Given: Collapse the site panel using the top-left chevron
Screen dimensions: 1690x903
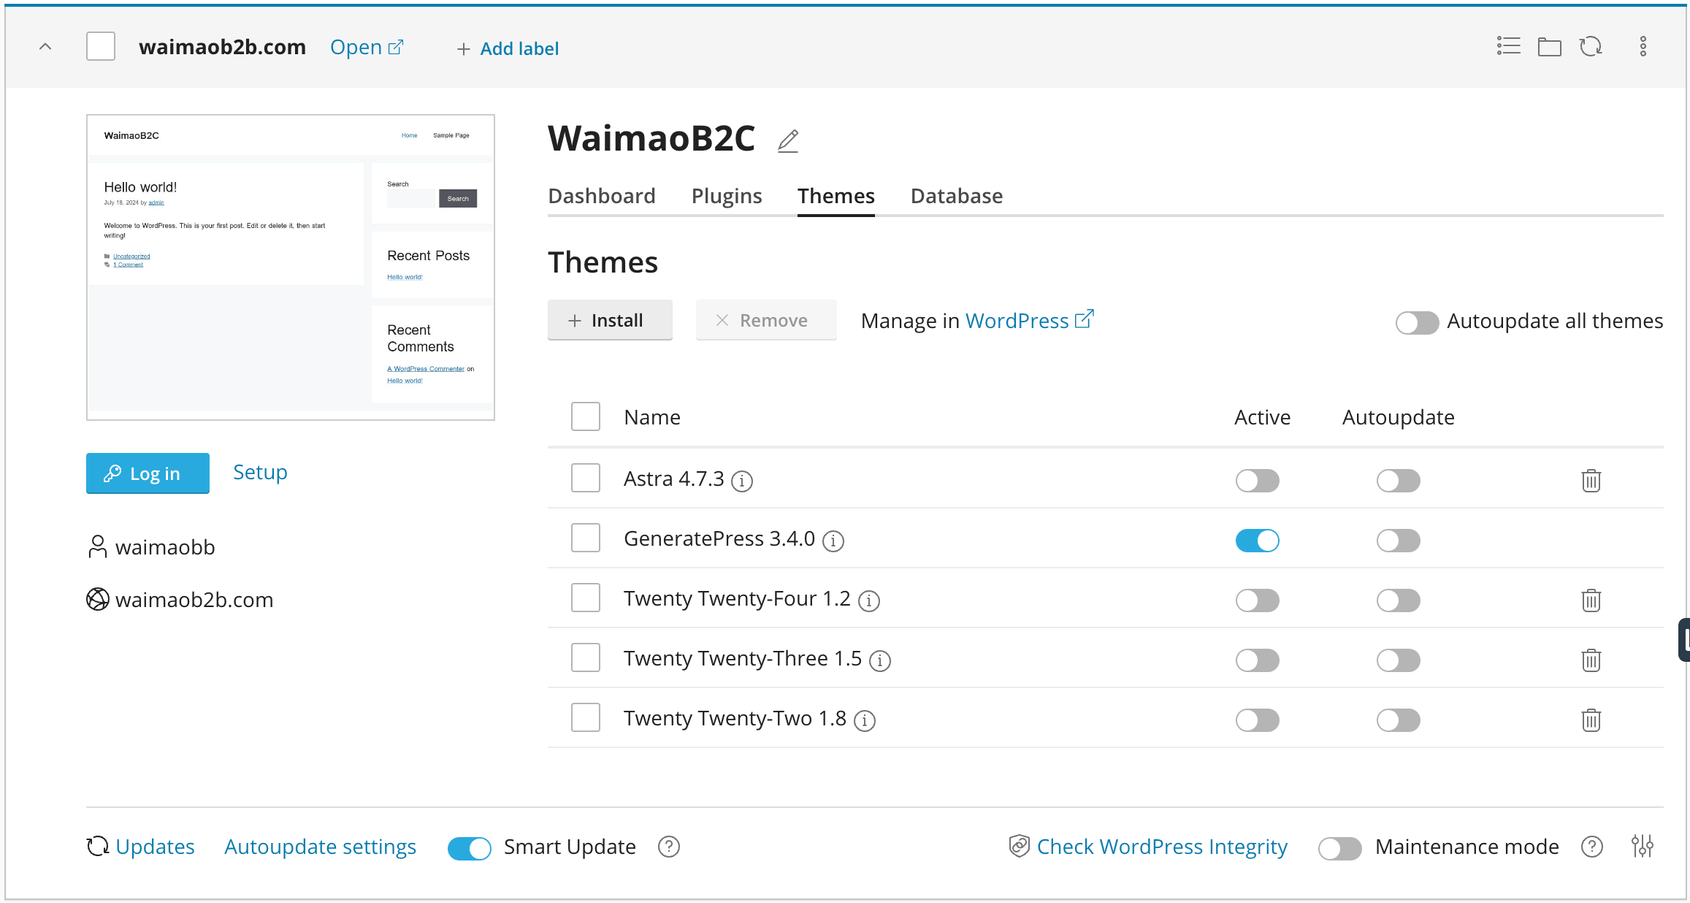Looking at the screenshot, I should [x=44, y=46].
